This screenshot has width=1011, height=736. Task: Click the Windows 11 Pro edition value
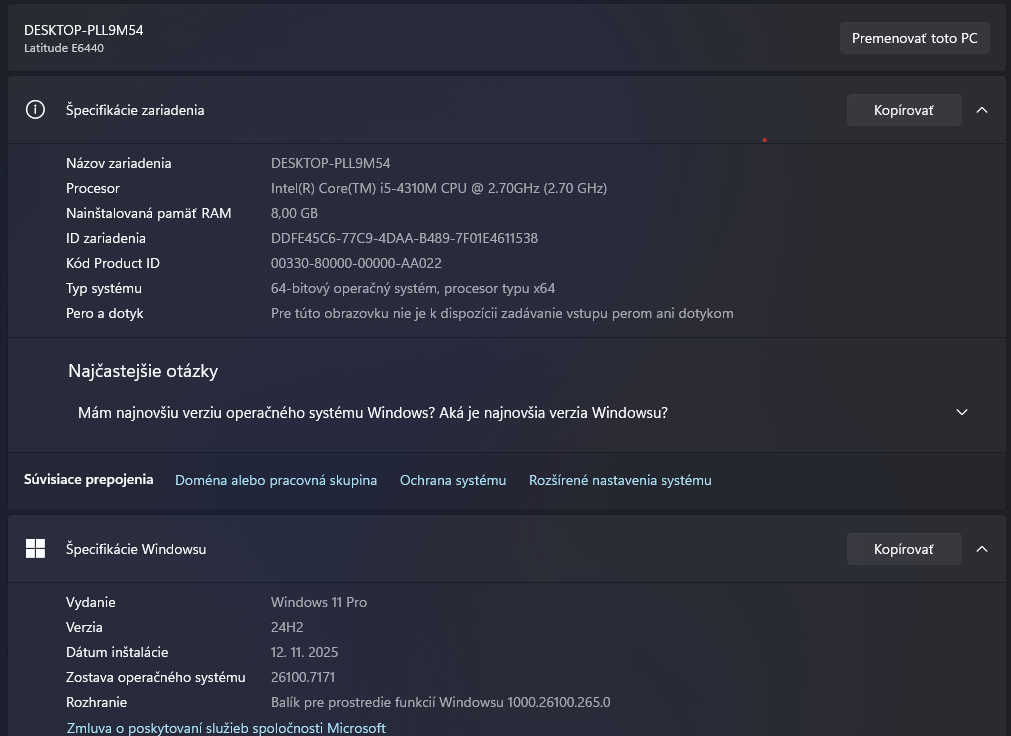pos(319,602)
